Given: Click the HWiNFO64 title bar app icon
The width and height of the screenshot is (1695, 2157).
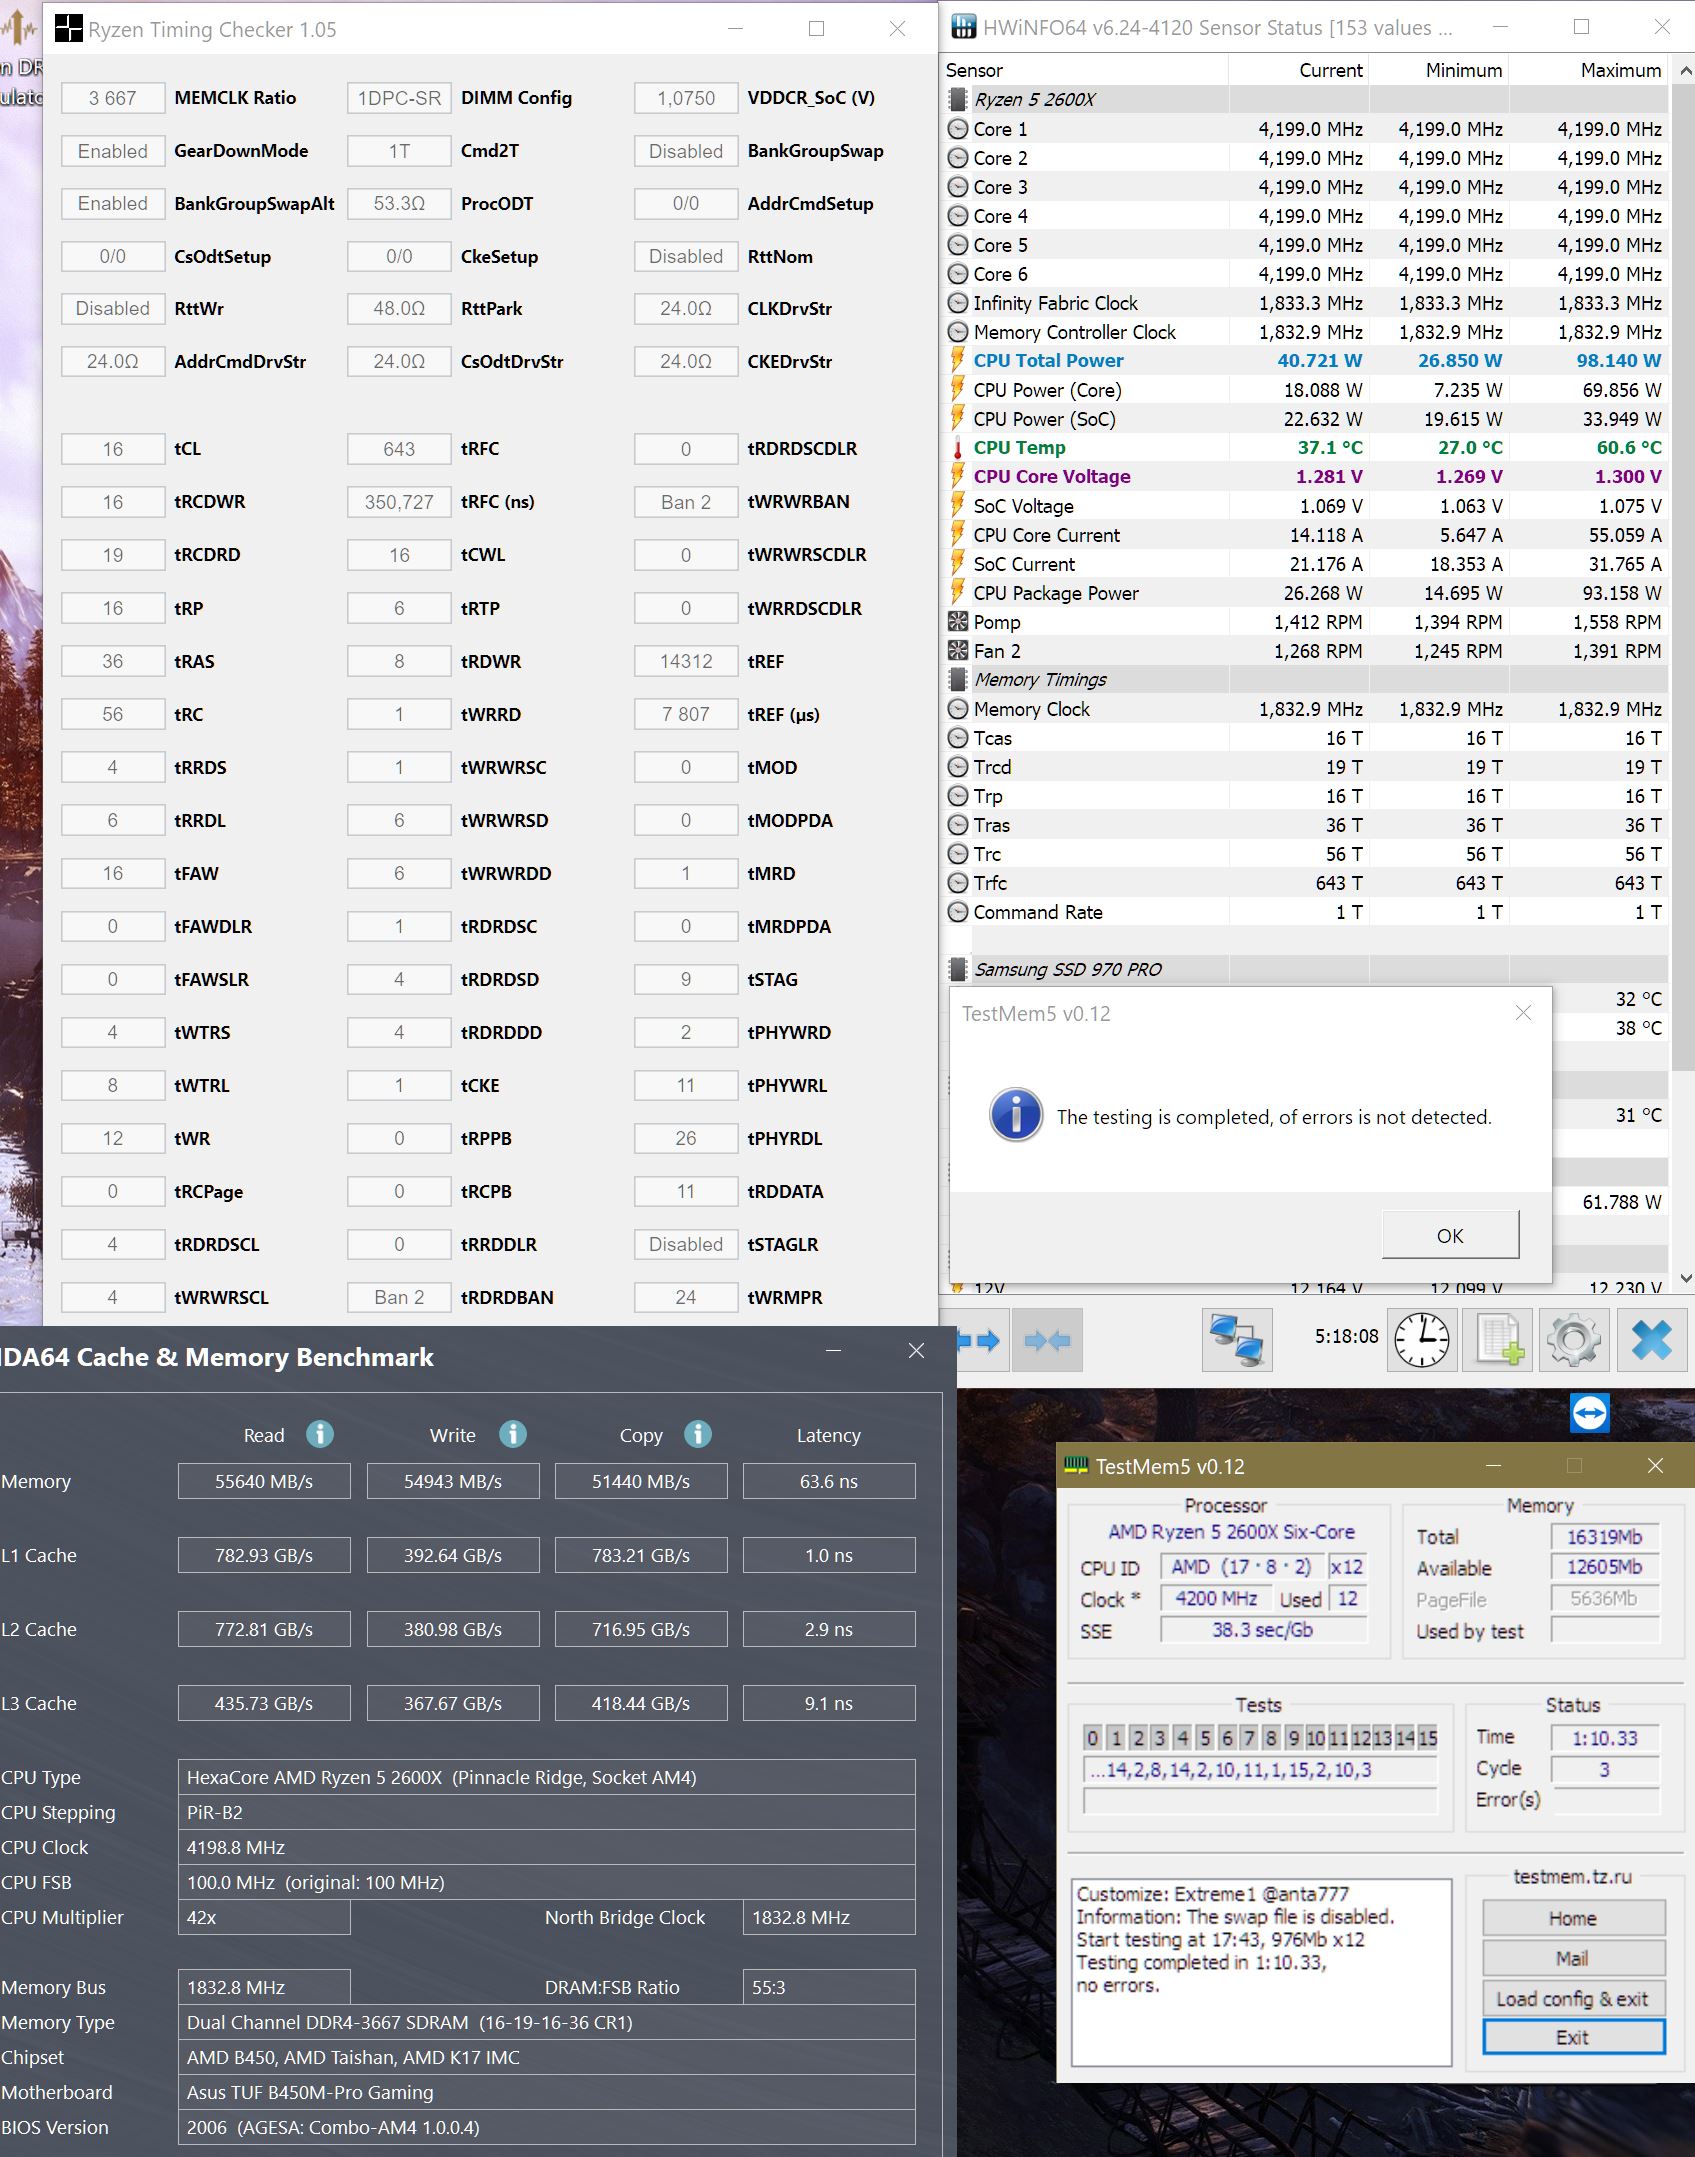Looking at the screenshot, I should point(963,27).
